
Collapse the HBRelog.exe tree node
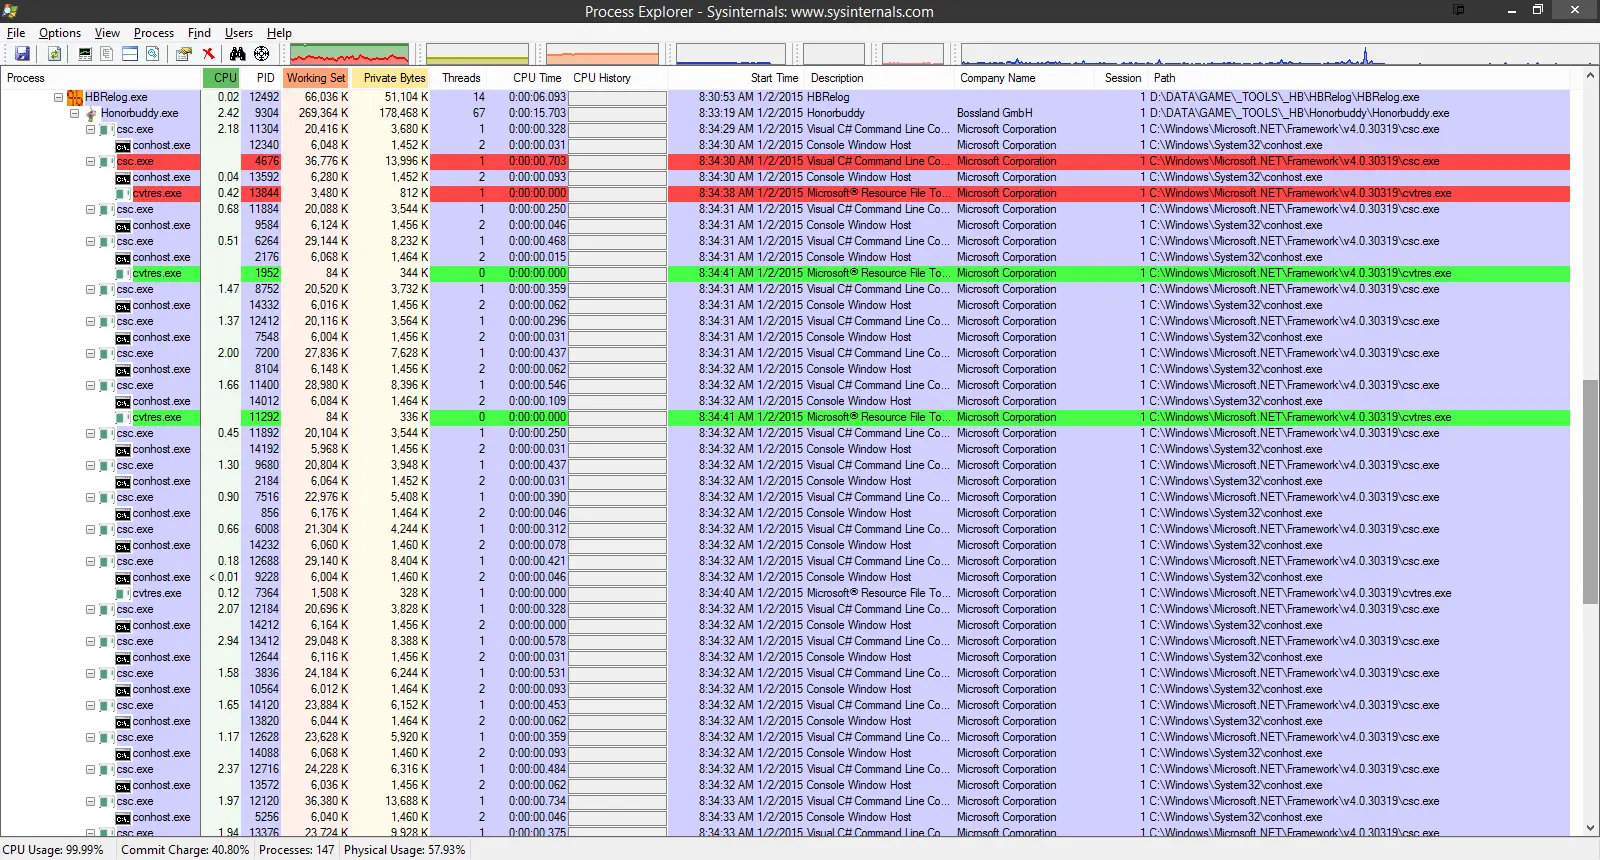click(58, 97)
